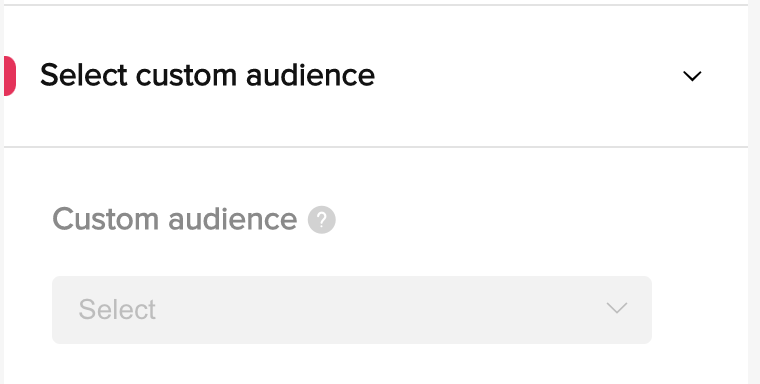Click the empty area of the Select field

pyautogui.click(x=378, y=310)
